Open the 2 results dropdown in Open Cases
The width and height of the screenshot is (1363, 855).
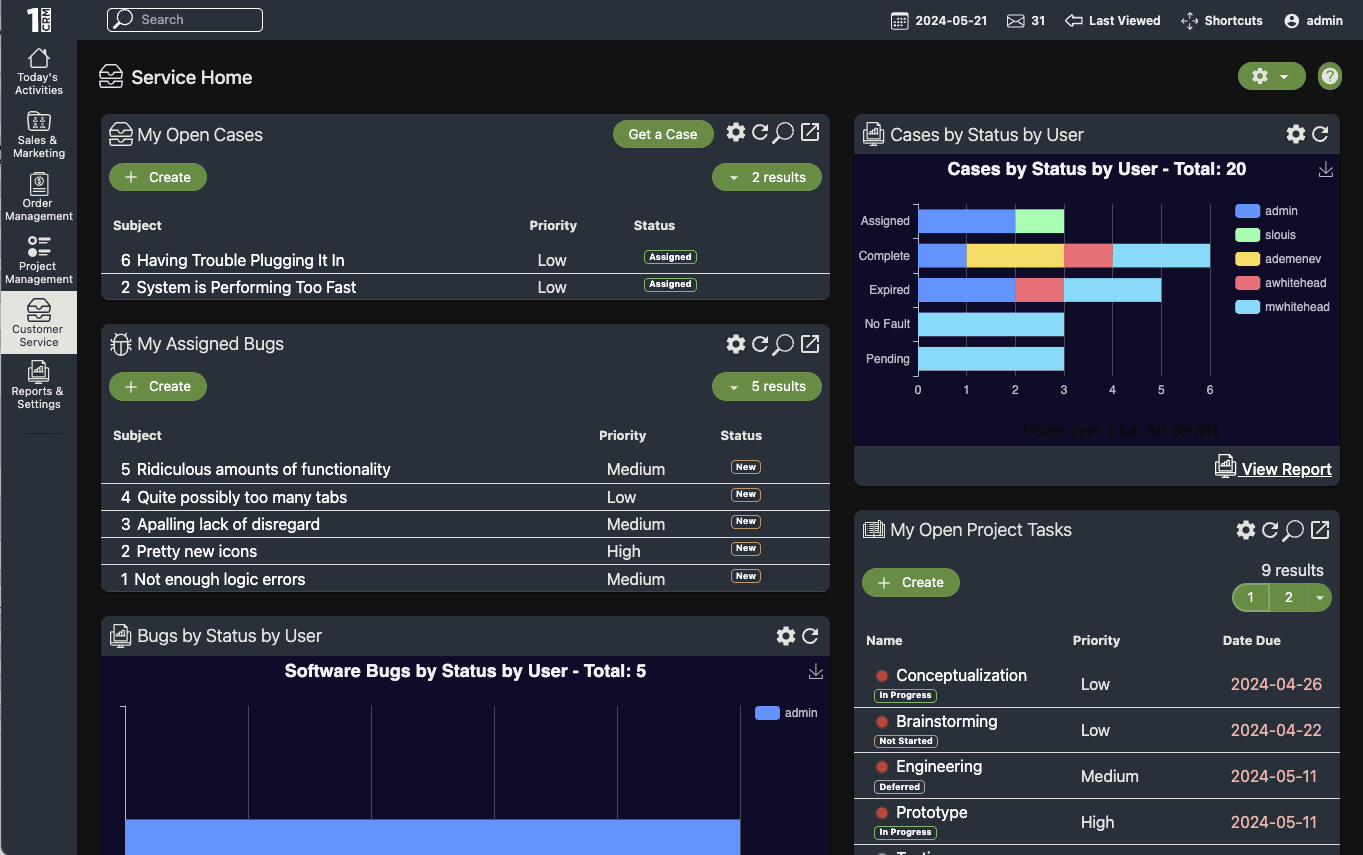point(767,177)
